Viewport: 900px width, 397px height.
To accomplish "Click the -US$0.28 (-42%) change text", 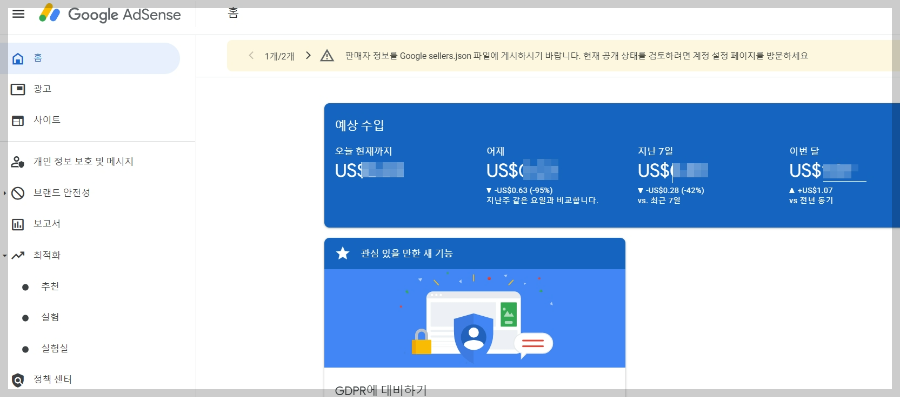I will click(x=671, y=190).
